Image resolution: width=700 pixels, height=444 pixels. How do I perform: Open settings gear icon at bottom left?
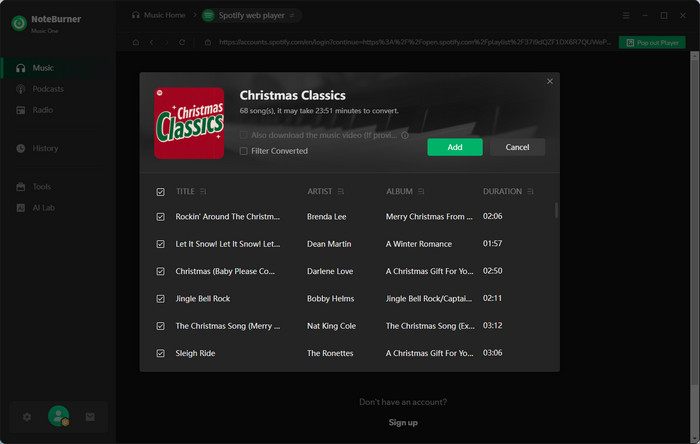(27, 417)
